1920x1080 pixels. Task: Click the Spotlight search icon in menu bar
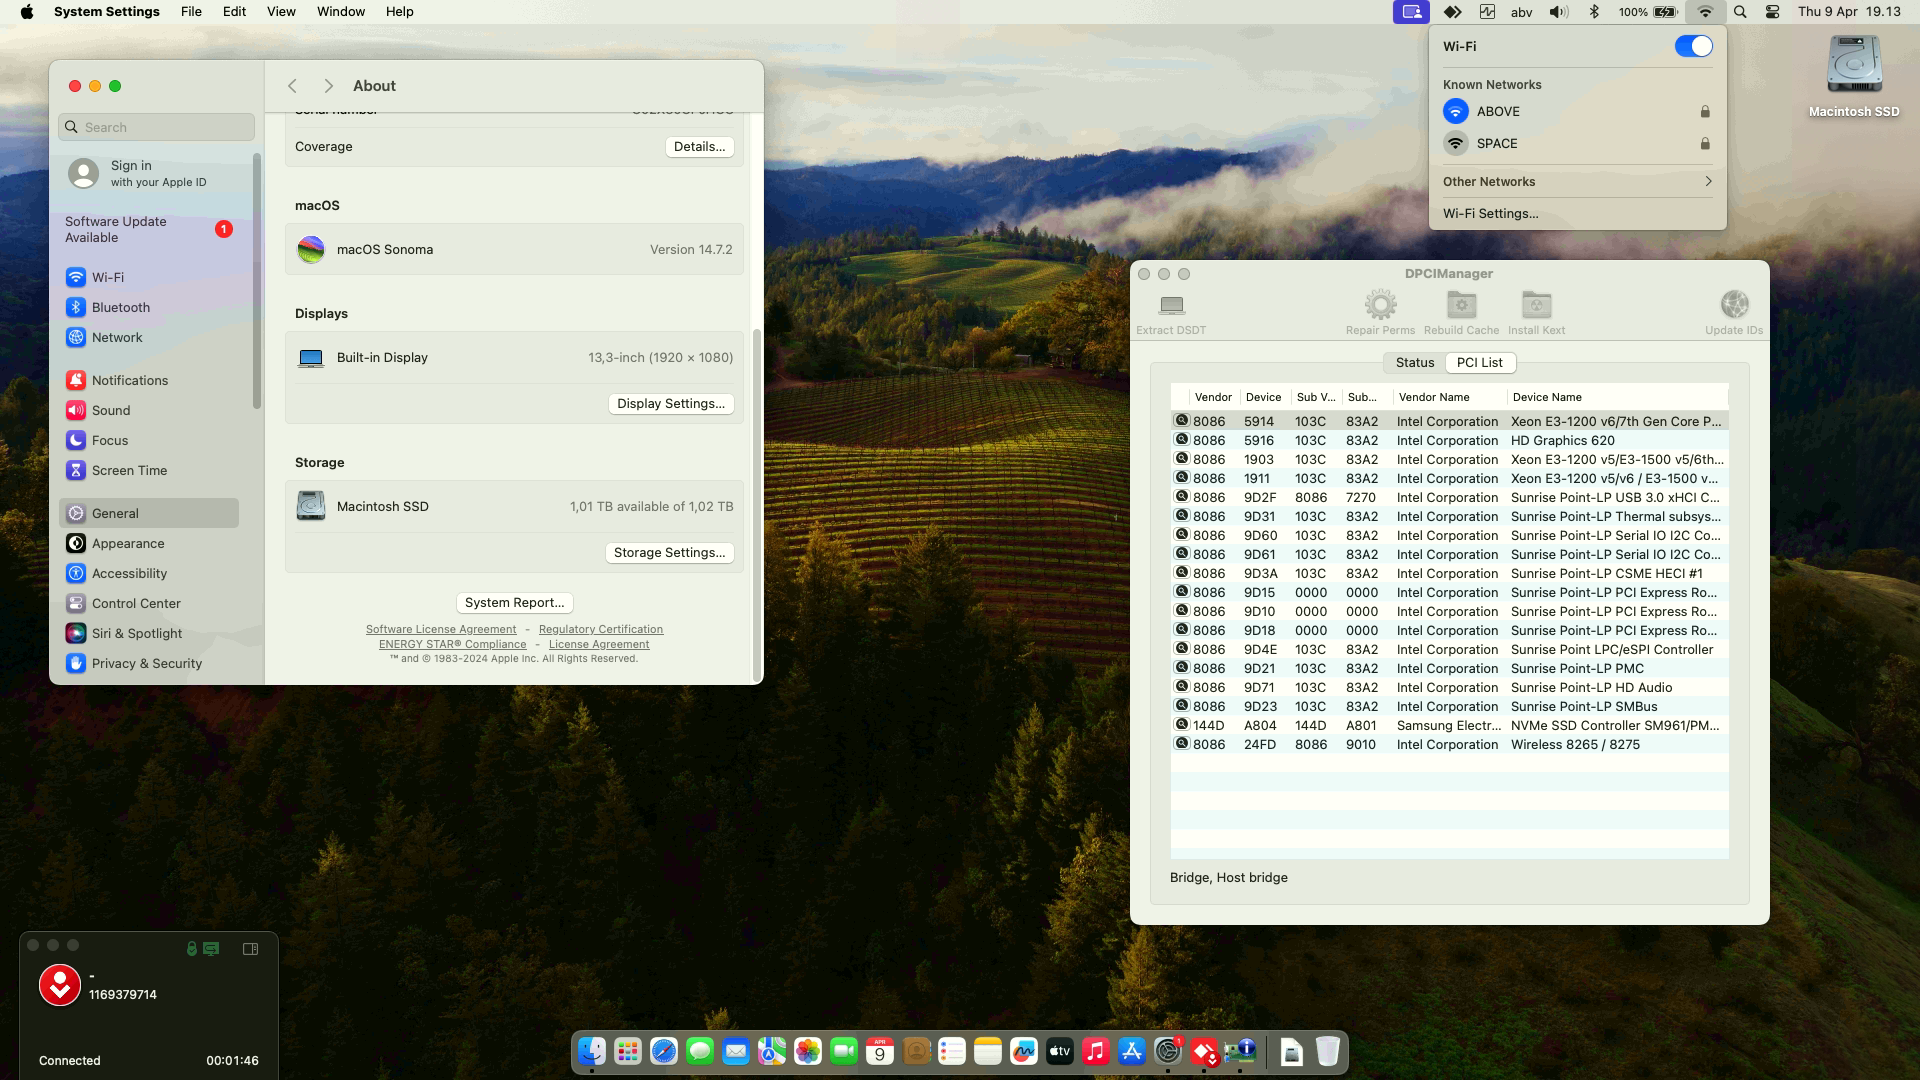click(x=1740, y=12)
